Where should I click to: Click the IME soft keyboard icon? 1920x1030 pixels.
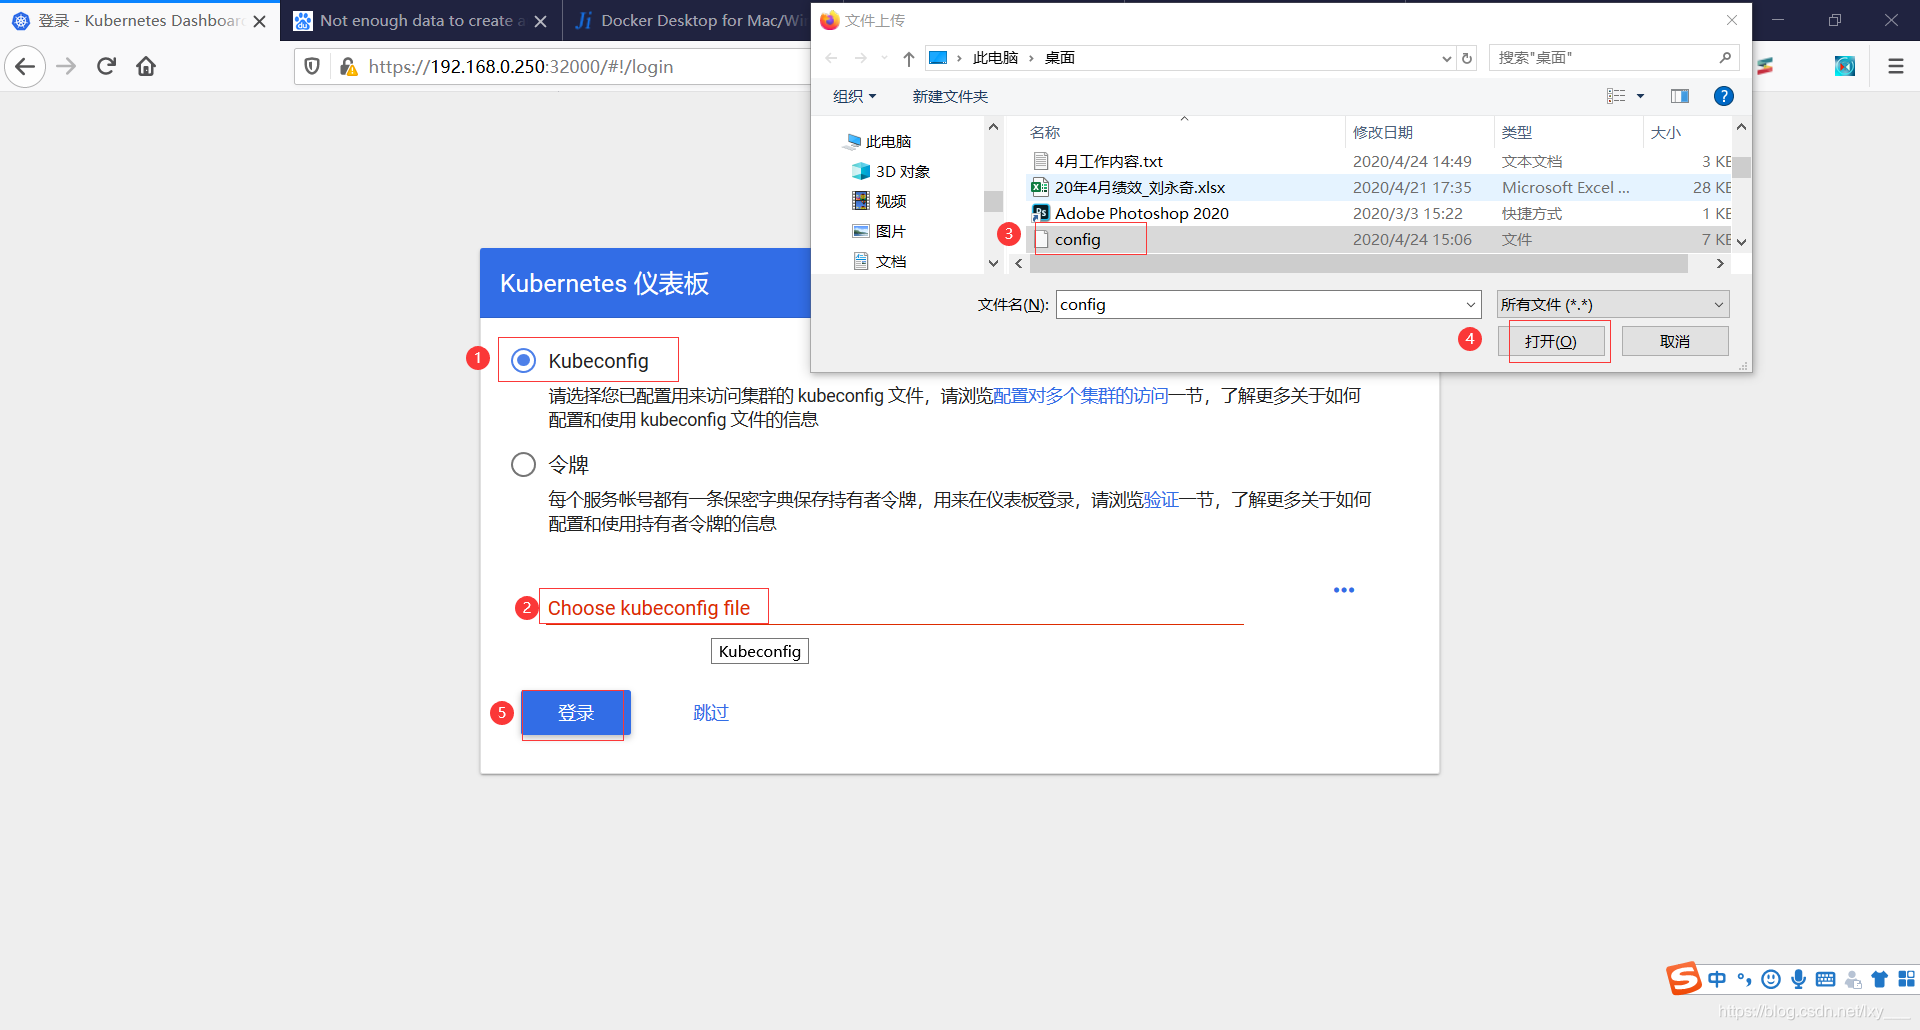1825,979
